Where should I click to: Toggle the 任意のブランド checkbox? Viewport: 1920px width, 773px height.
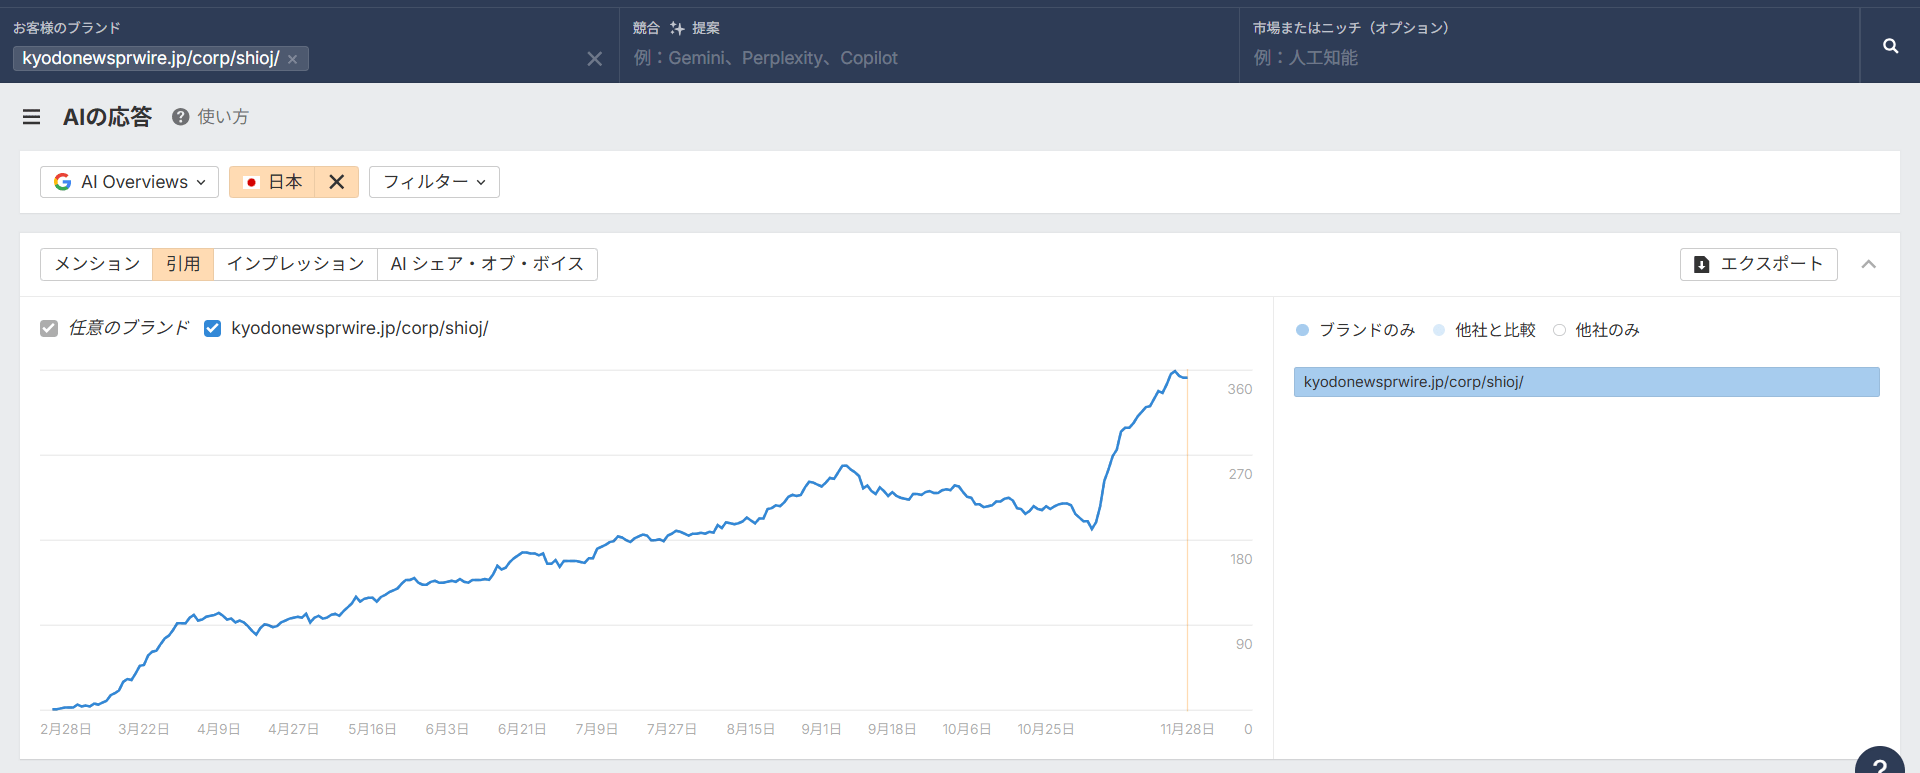[49, 328]
